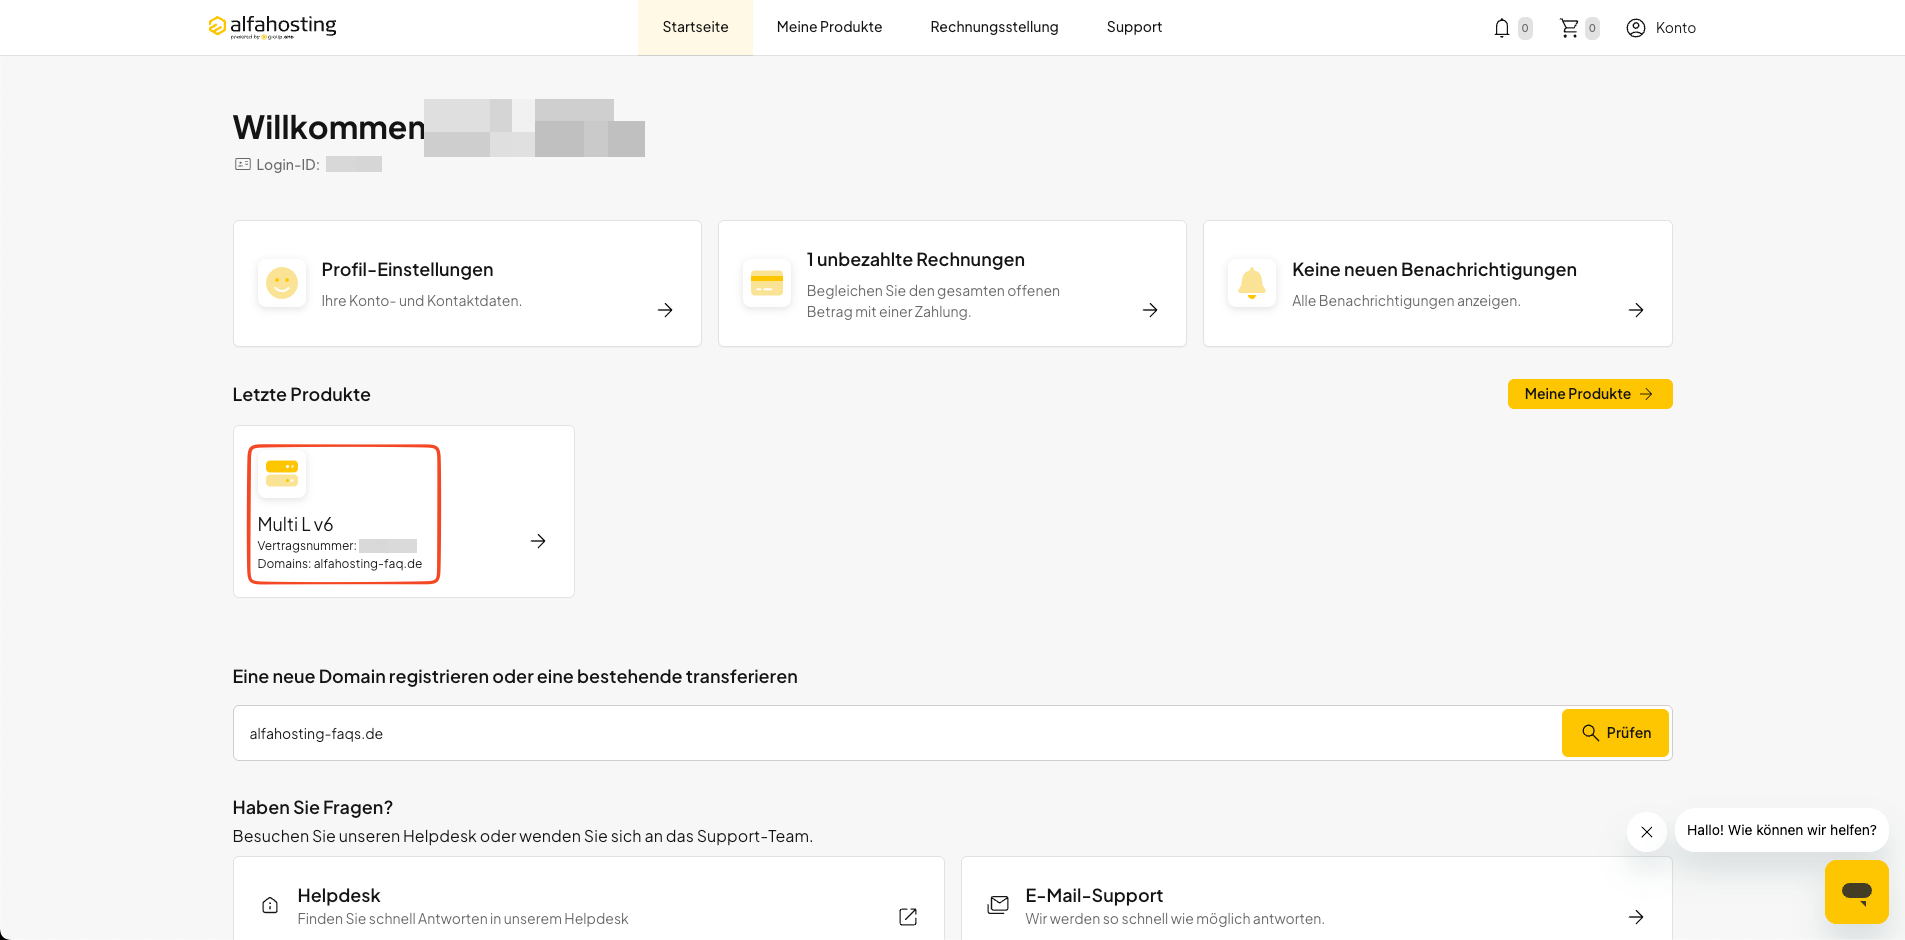Viewport: 1905px width, 940px height.
Task: Open the yellow chat widget button
Action: point(1857,892)
